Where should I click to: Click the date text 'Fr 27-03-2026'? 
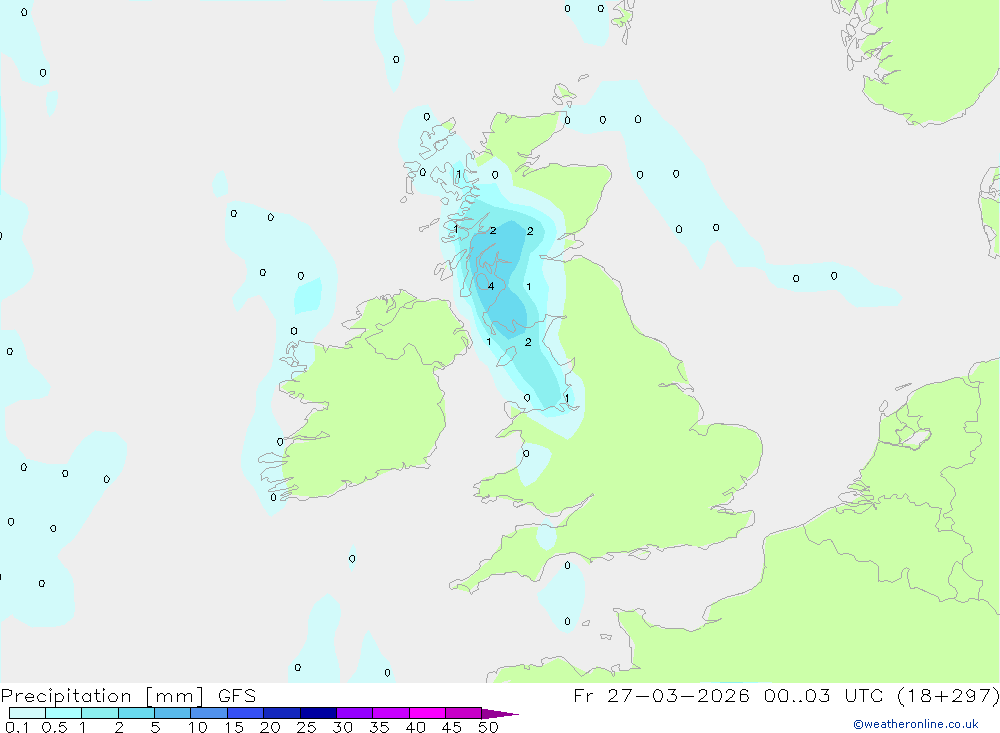[x=661, y=695]
